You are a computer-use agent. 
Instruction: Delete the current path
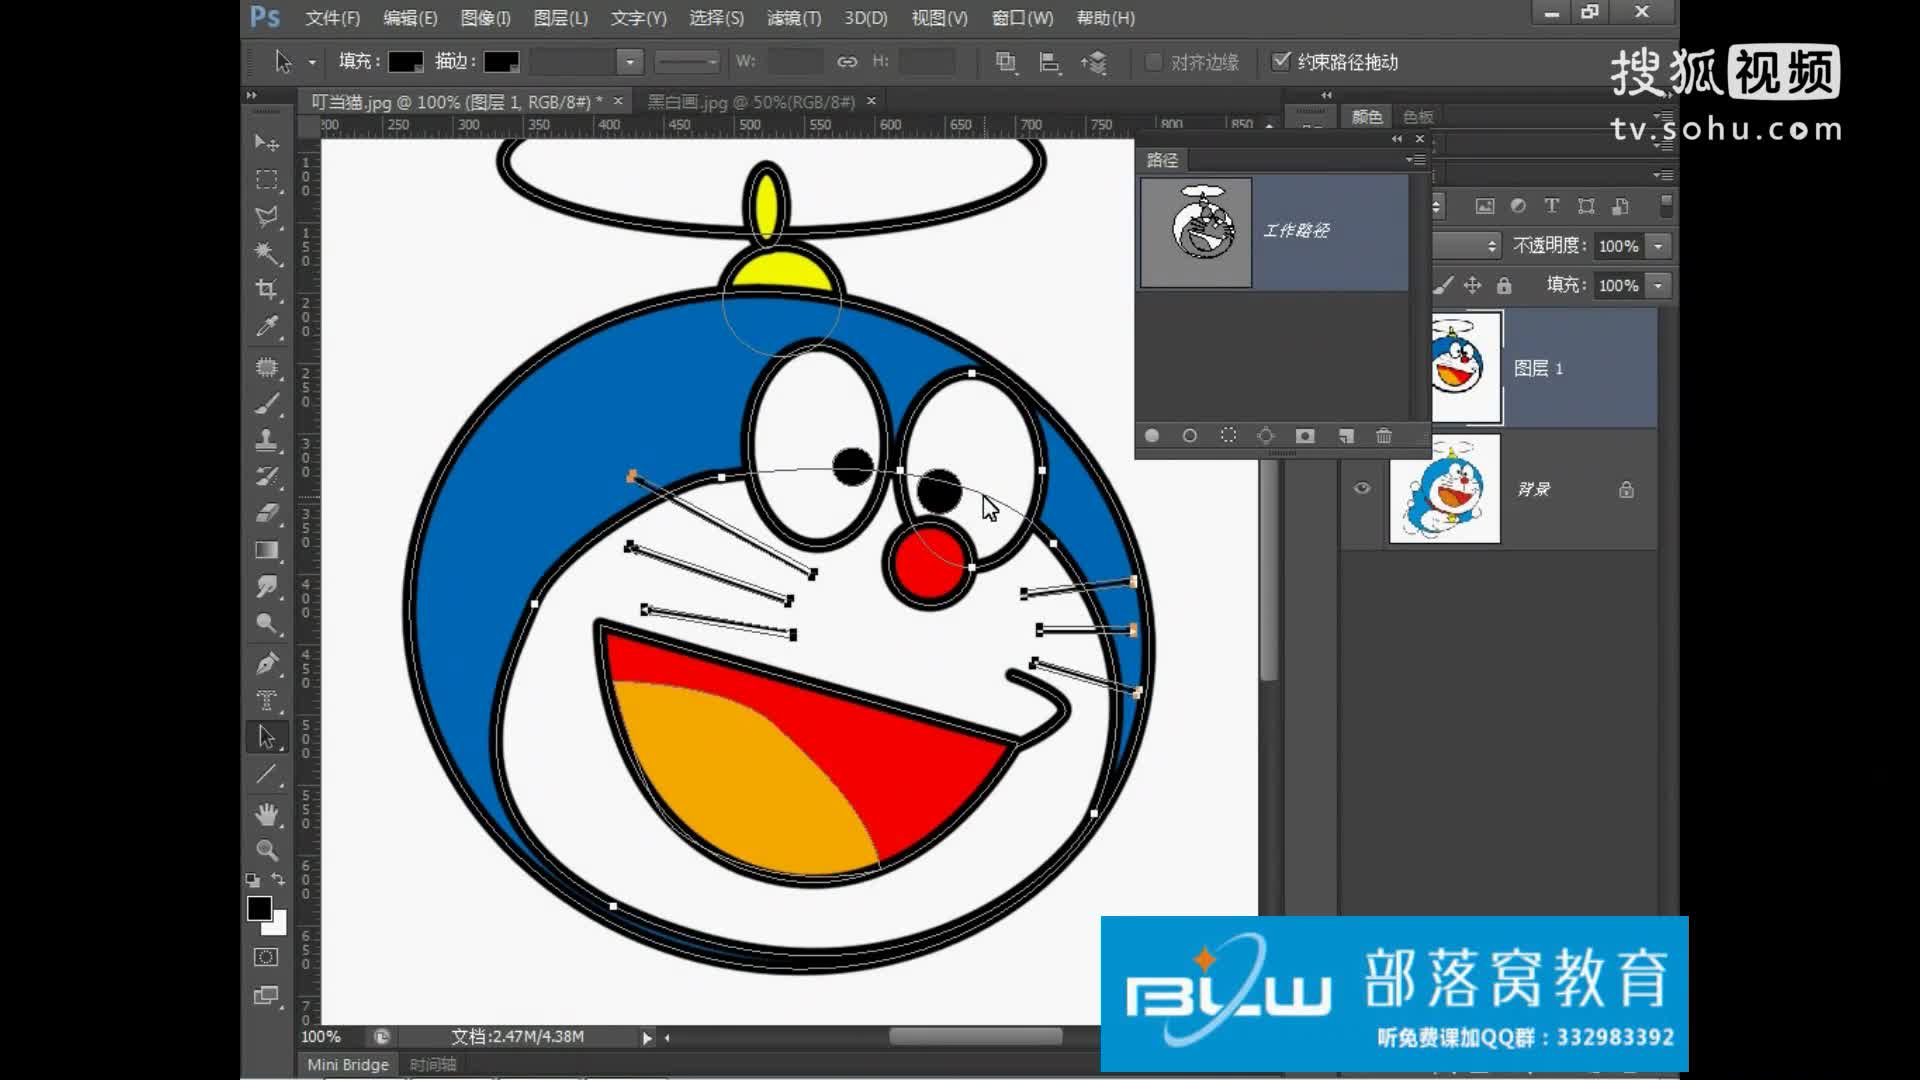1384,436
